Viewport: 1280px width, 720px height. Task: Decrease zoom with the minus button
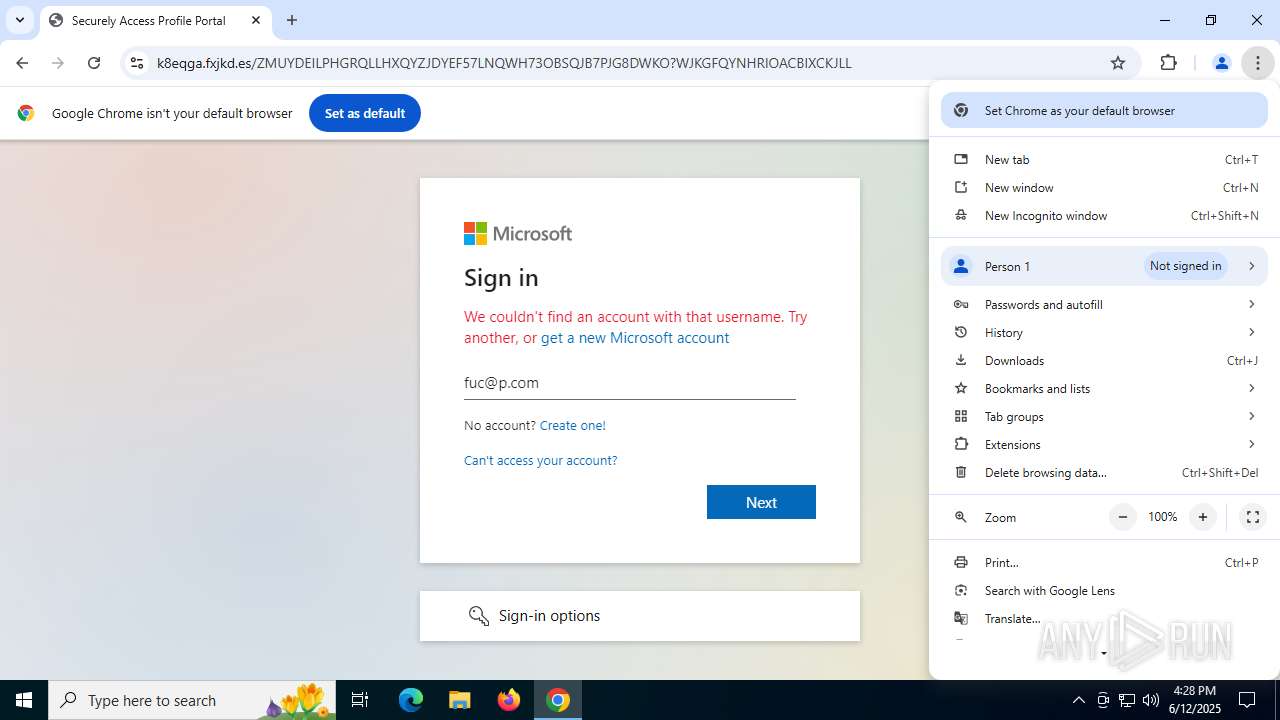1123,517
